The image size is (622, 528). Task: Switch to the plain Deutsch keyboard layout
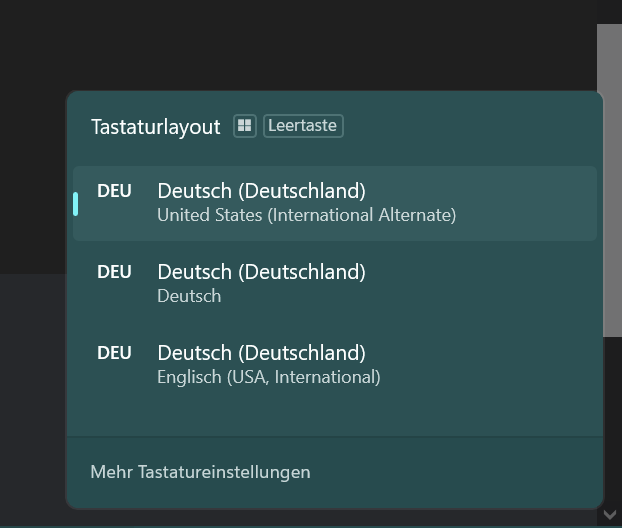pyautogui.click(x=335, y=284)
